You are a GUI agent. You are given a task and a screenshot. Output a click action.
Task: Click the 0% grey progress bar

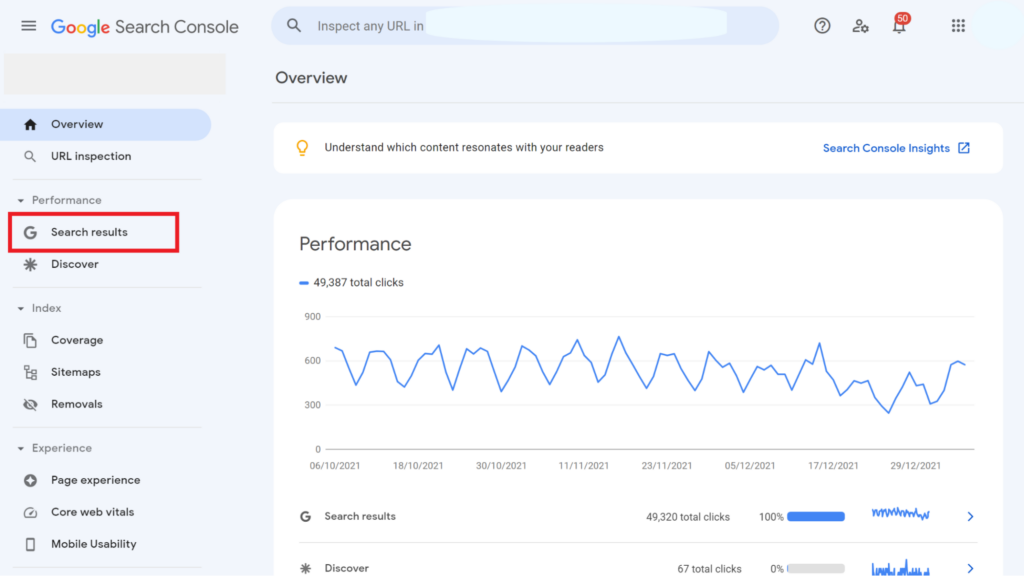[x=816, y=569]
